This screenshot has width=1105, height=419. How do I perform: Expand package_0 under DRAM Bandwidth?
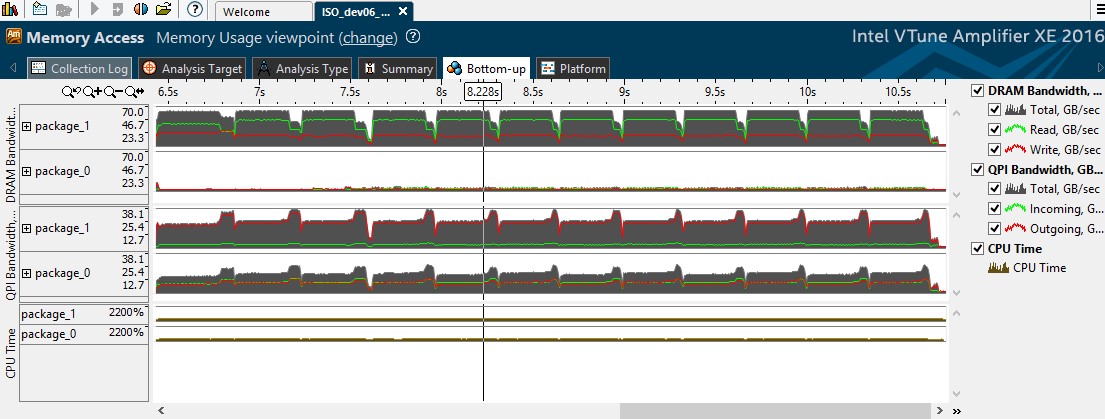pos(27,171)
